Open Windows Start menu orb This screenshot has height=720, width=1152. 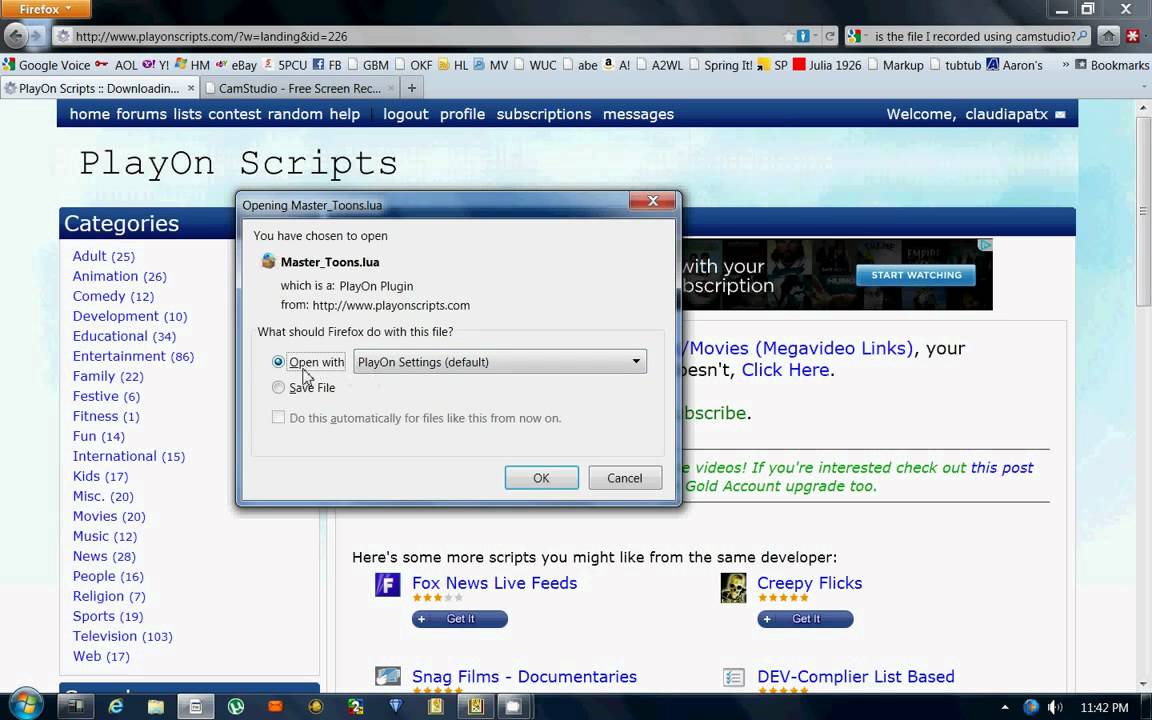coord(25,705)
